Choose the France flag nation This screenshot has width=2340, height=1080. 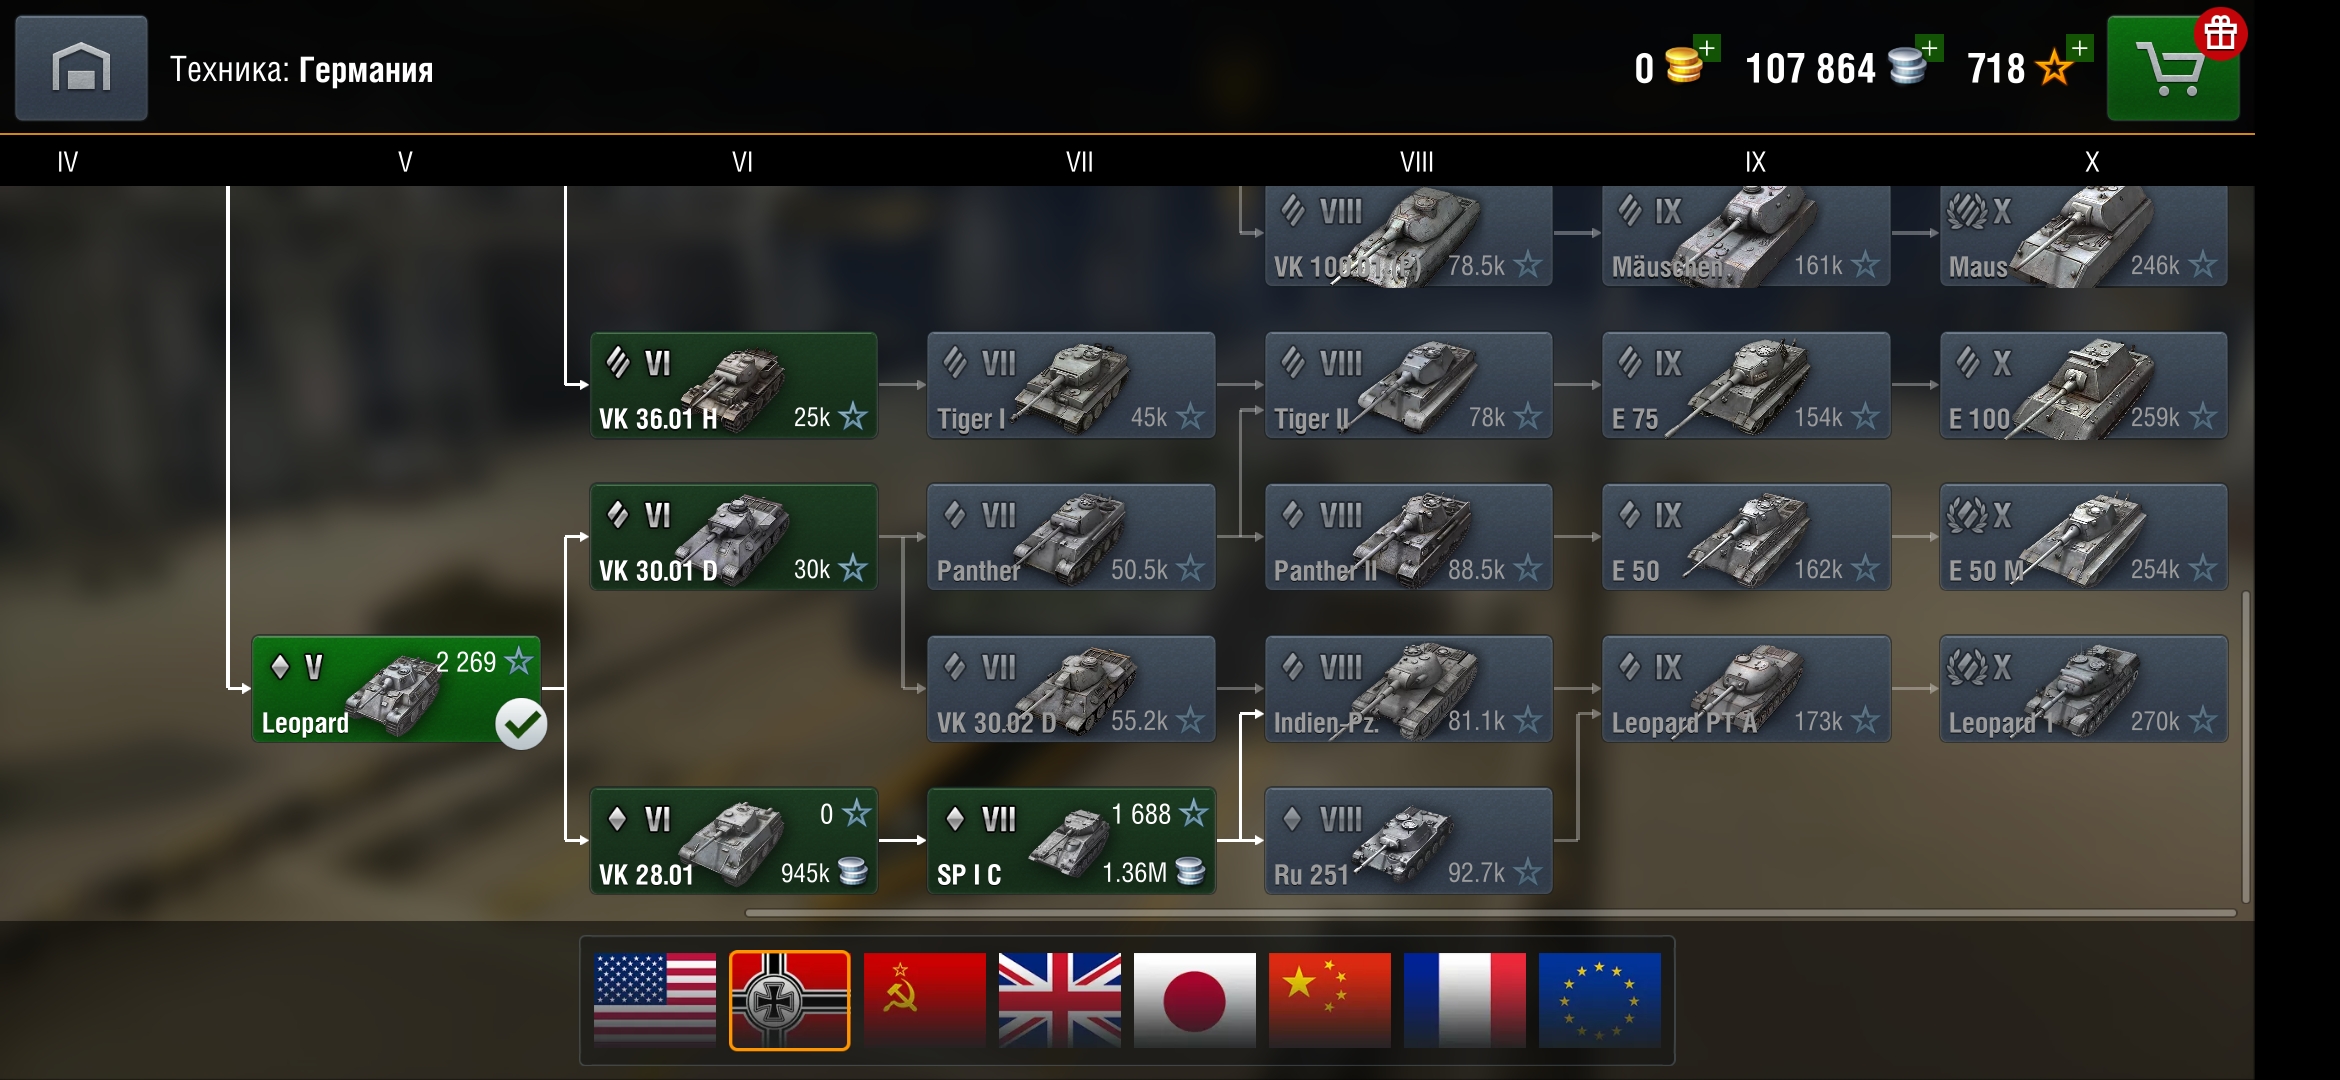1465,1000
